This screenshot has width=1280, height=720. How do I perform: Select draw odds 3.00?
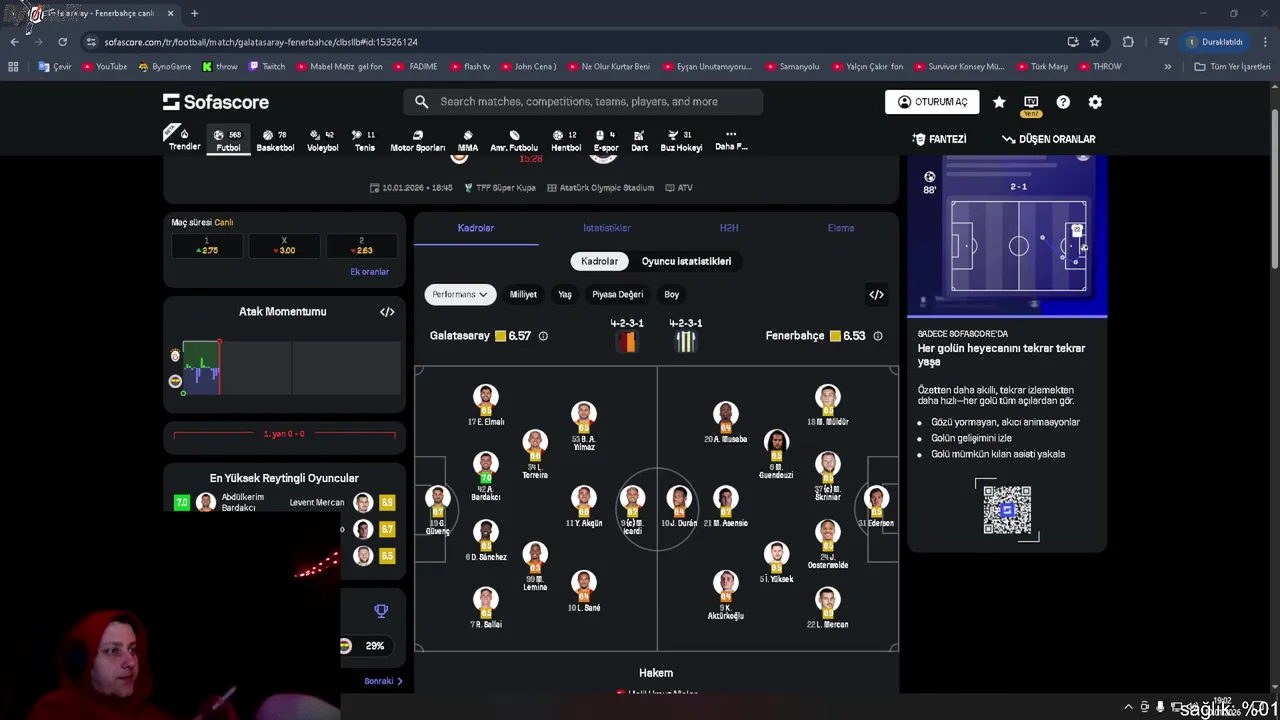[284, 246]
